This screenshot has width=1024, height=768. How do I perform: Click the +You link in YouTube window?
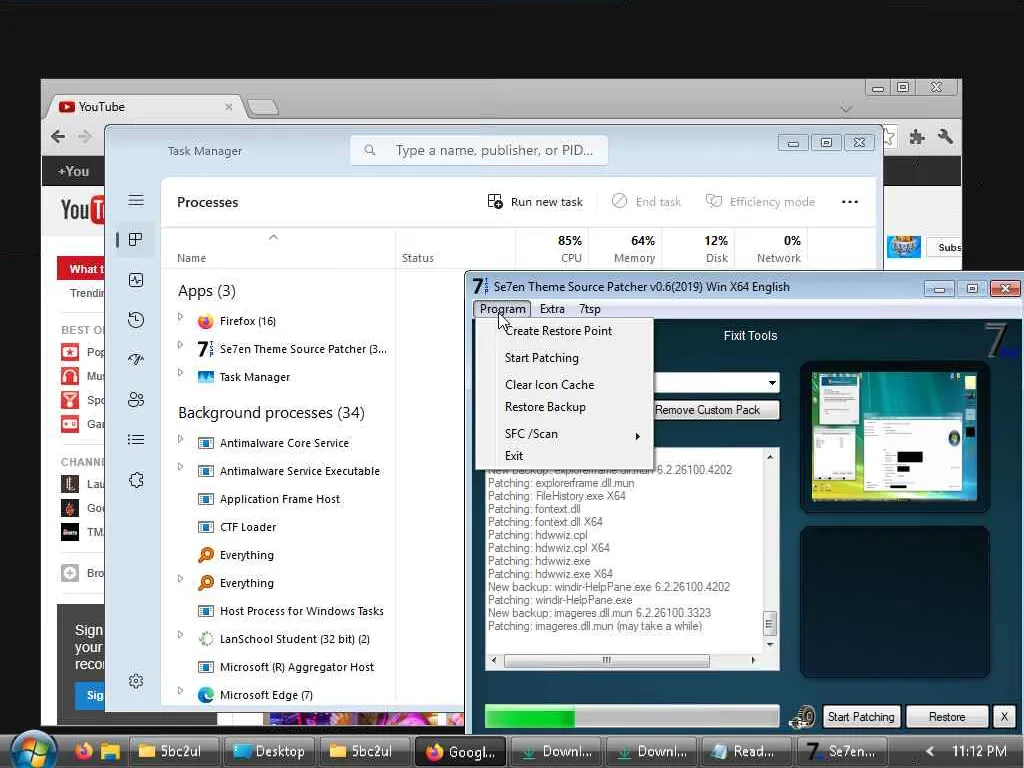coord(73,171)
